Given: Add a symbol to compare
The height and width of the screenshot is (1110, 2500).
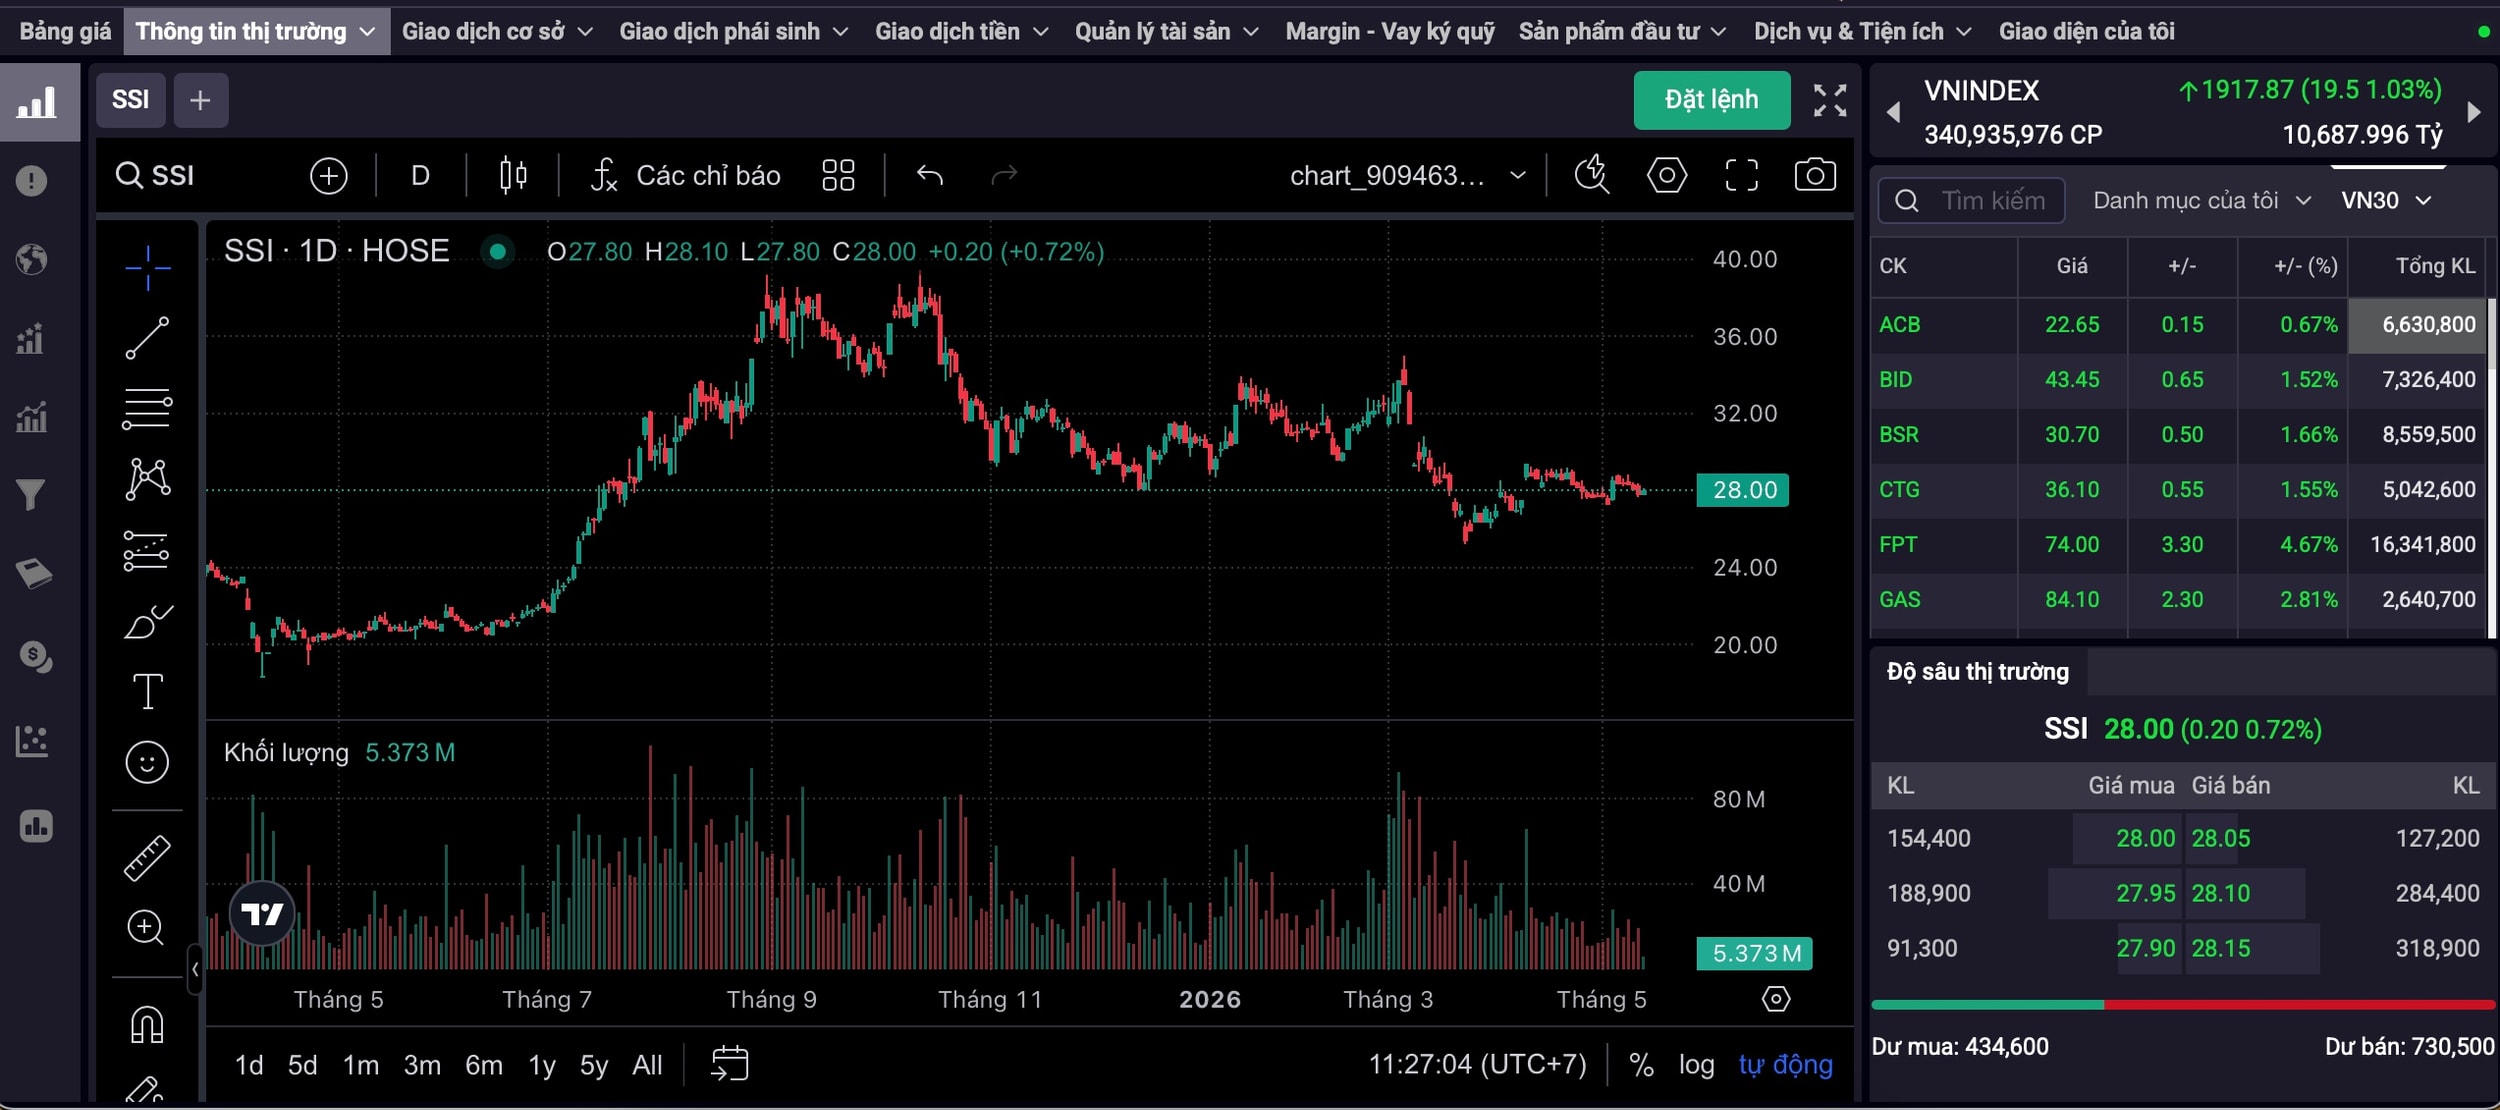Looking at the screenshot, I should coord(328,176).
